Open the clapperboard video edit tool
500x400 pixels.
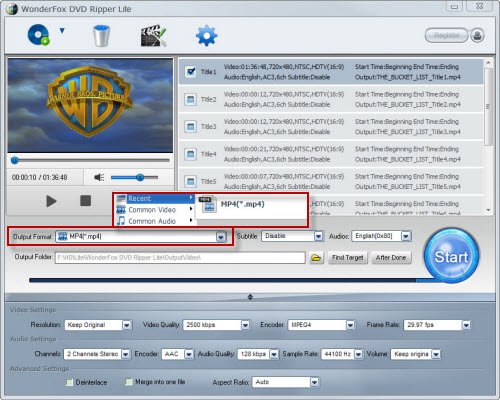click(154, 35)
